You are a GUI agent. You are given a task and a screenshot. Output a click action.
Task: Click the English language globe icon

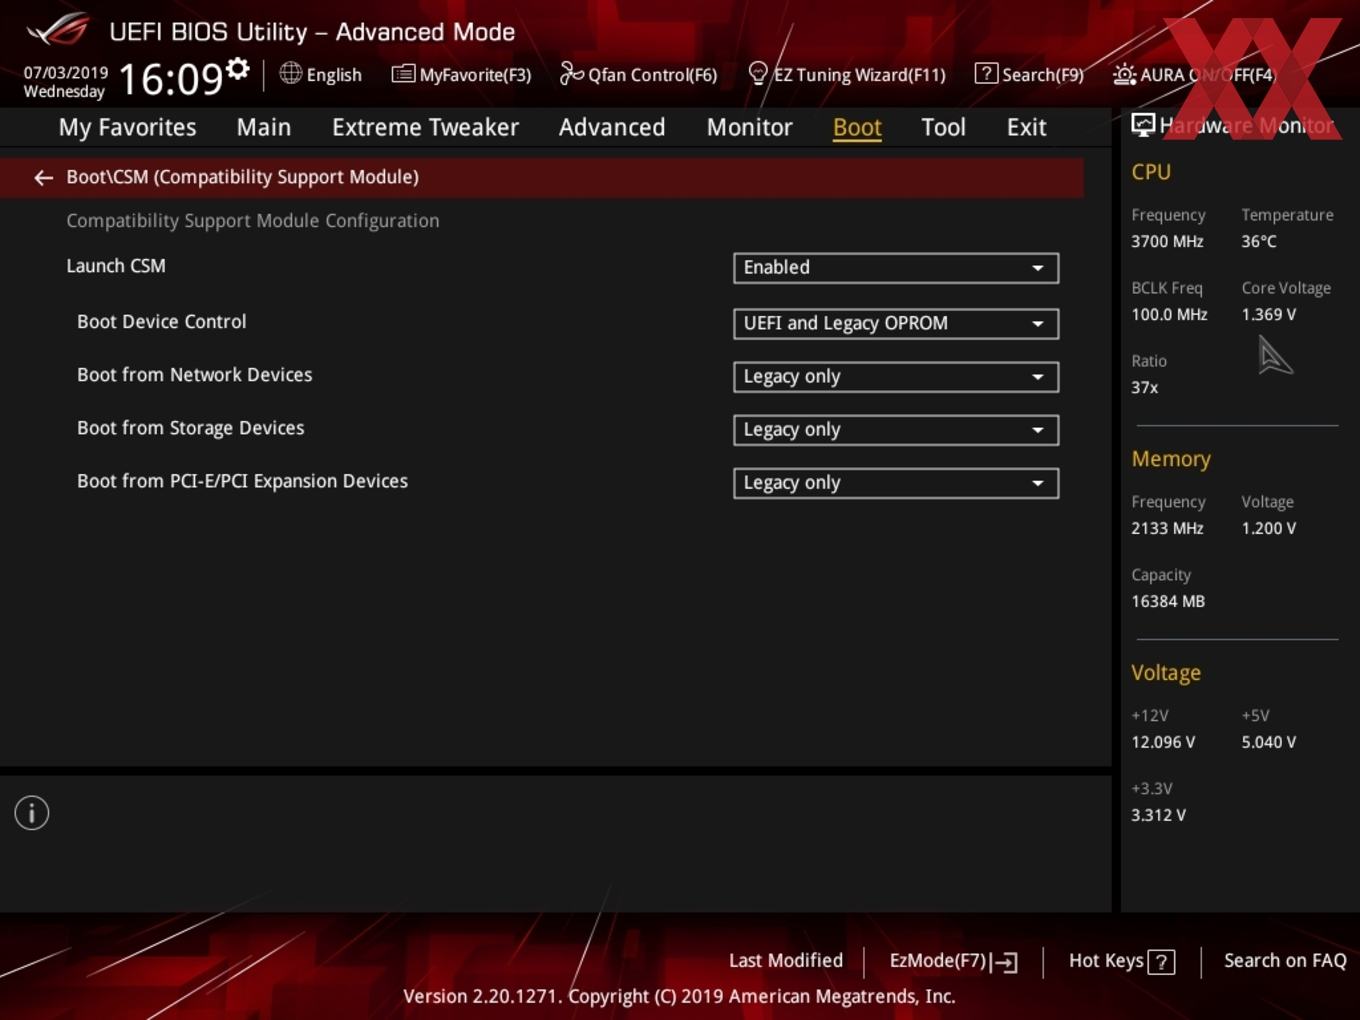[x=290, y=73]
